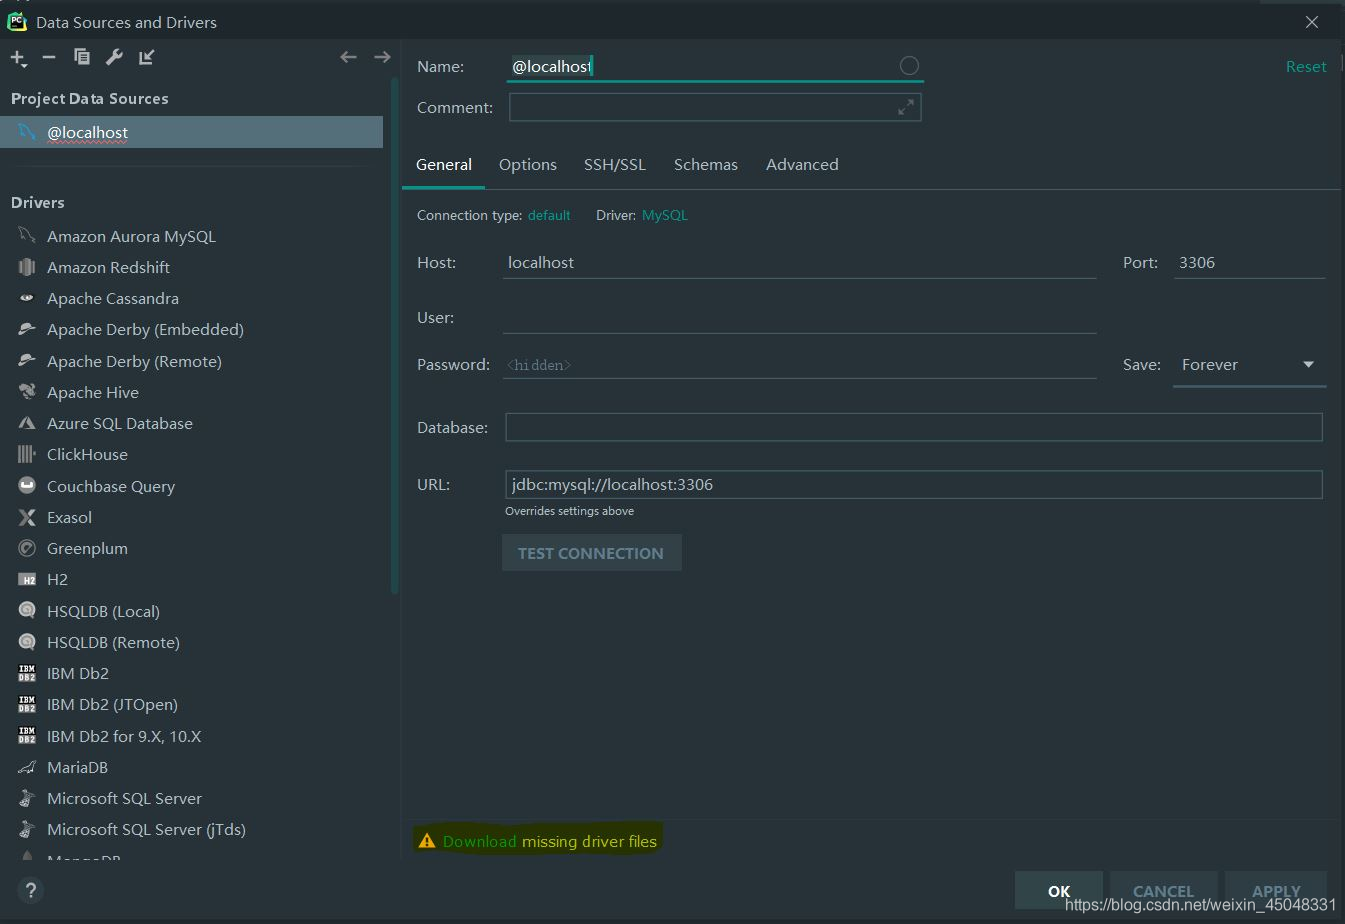Click Reset in the top right

1306,65
